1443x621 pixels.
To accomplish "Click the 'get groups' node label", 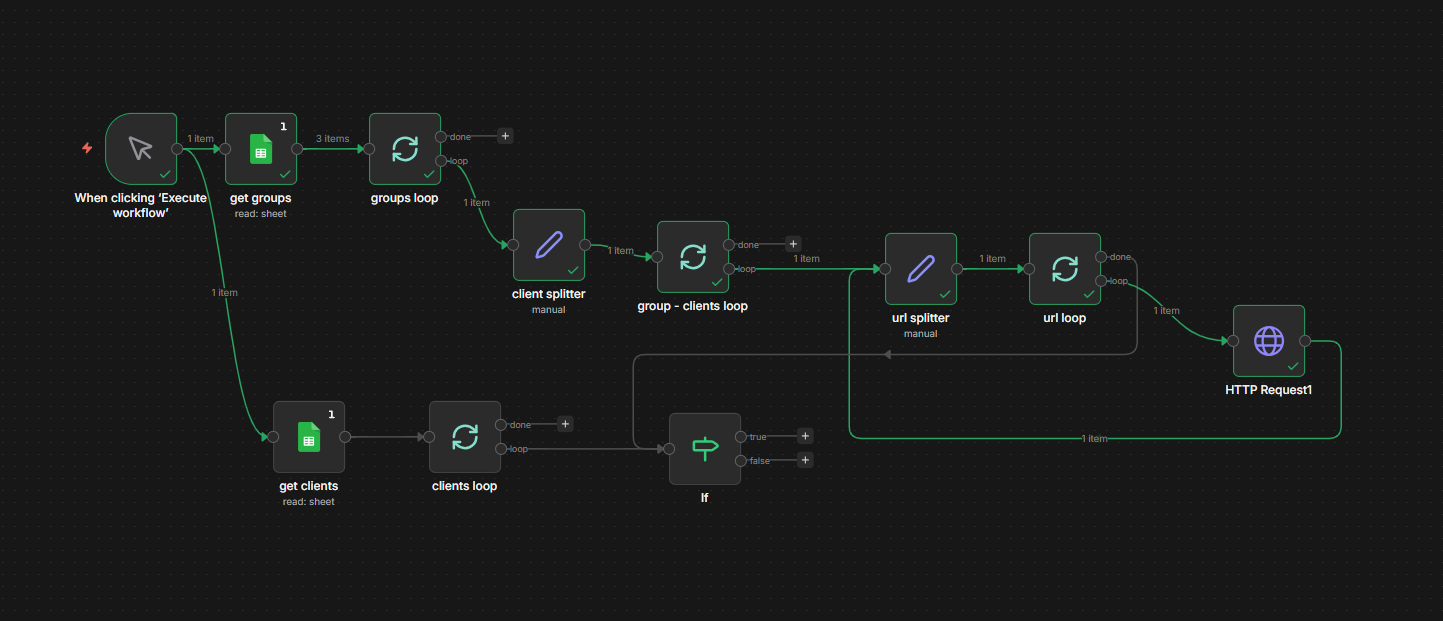I will tap(260, 198).
